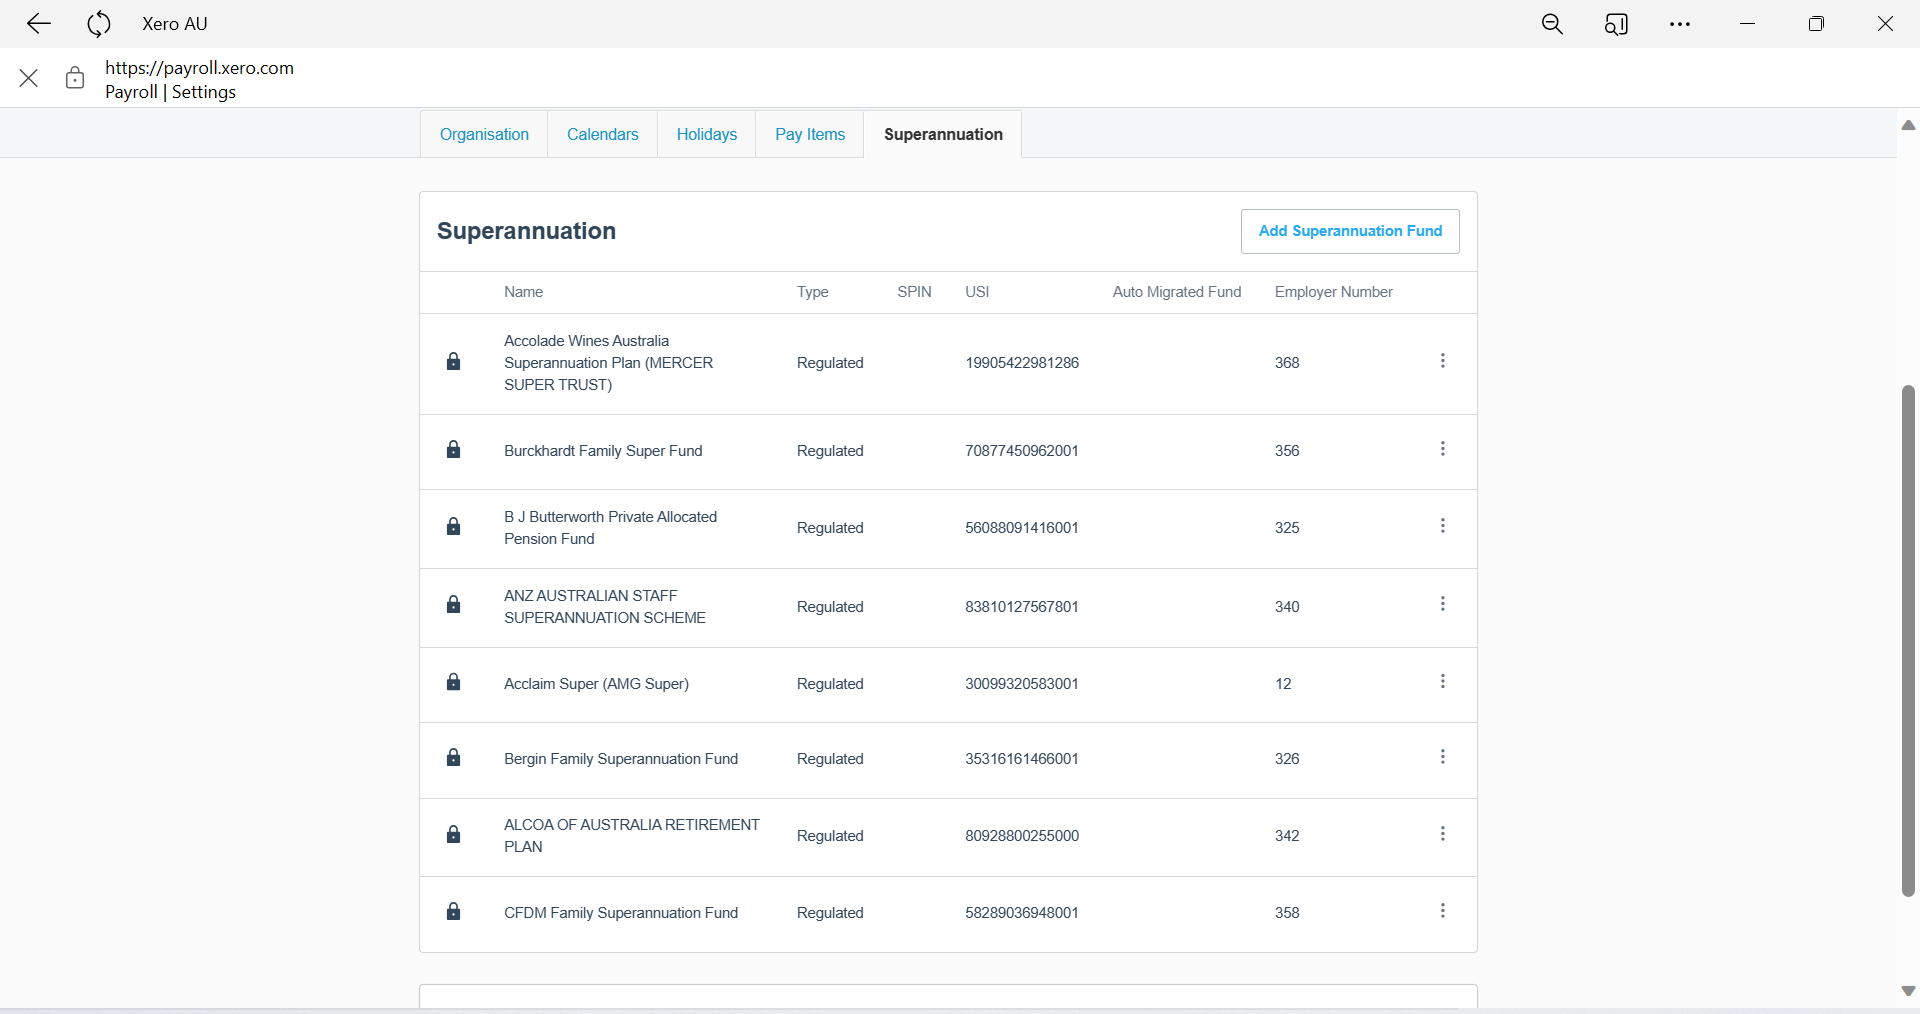1920x1014 pixels.
Task: Open the cast/read aloud icon in title bar
Action: coord(1616,24)
